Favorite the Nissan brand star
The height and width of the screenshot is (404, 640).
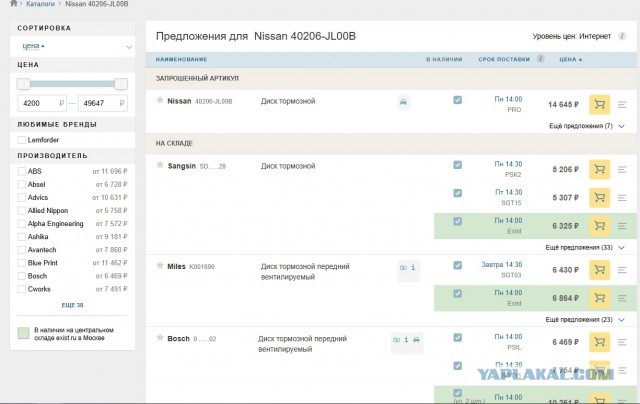coord(160,100)
